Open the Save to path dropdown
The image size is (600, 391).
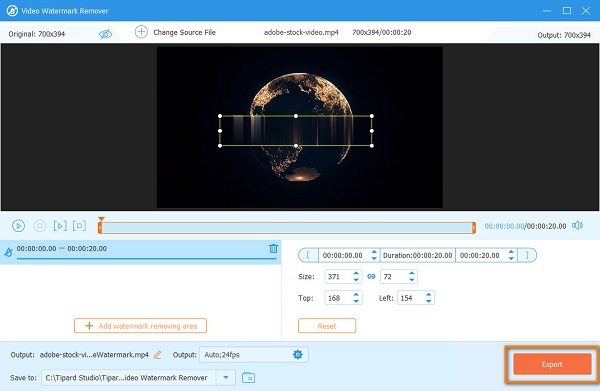pyautogui.click(x=226, y=378)
